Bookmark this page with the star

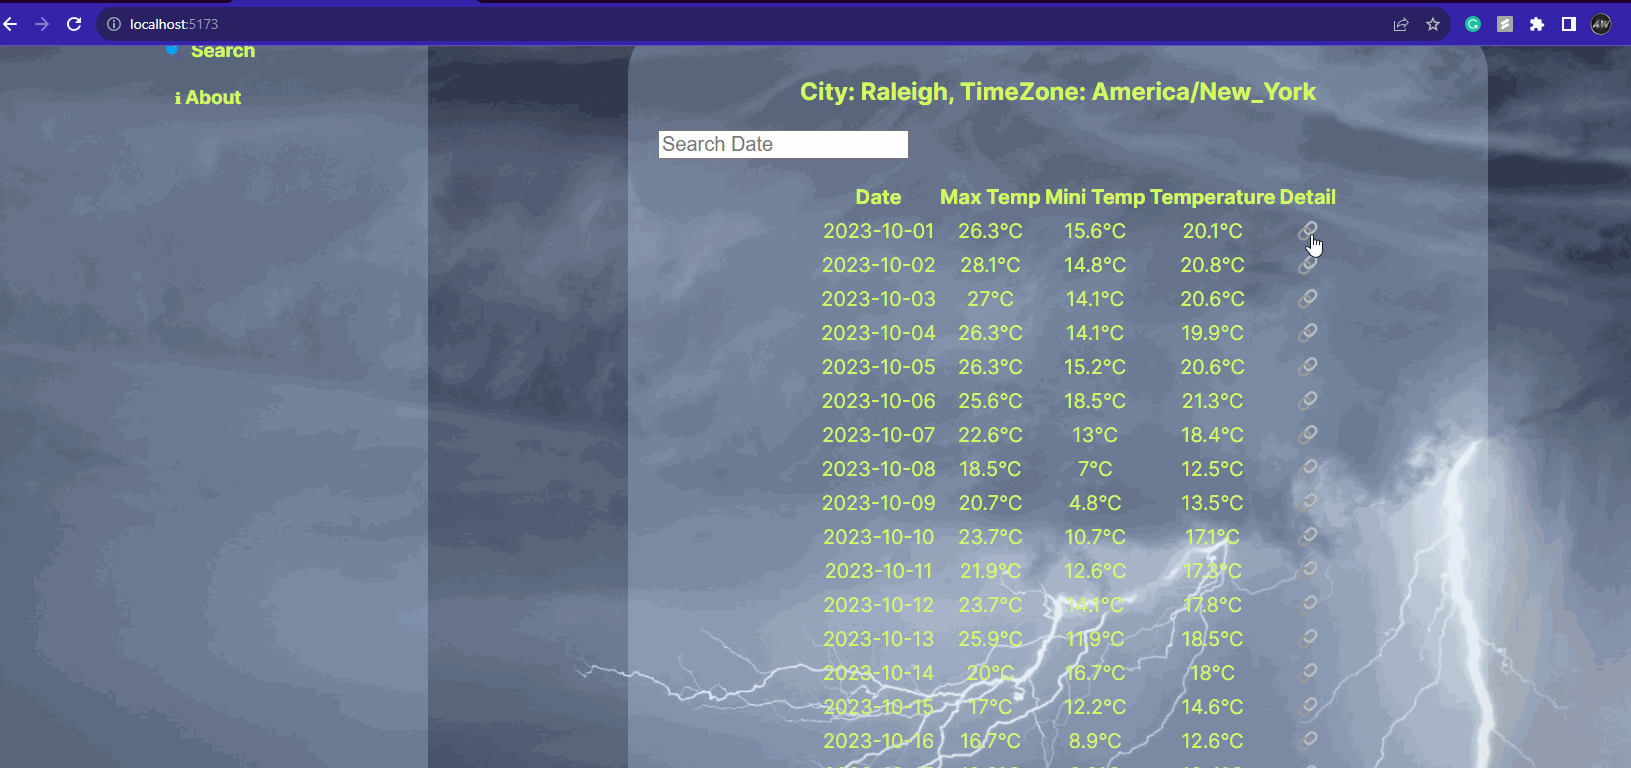[x=1433, y=24]
